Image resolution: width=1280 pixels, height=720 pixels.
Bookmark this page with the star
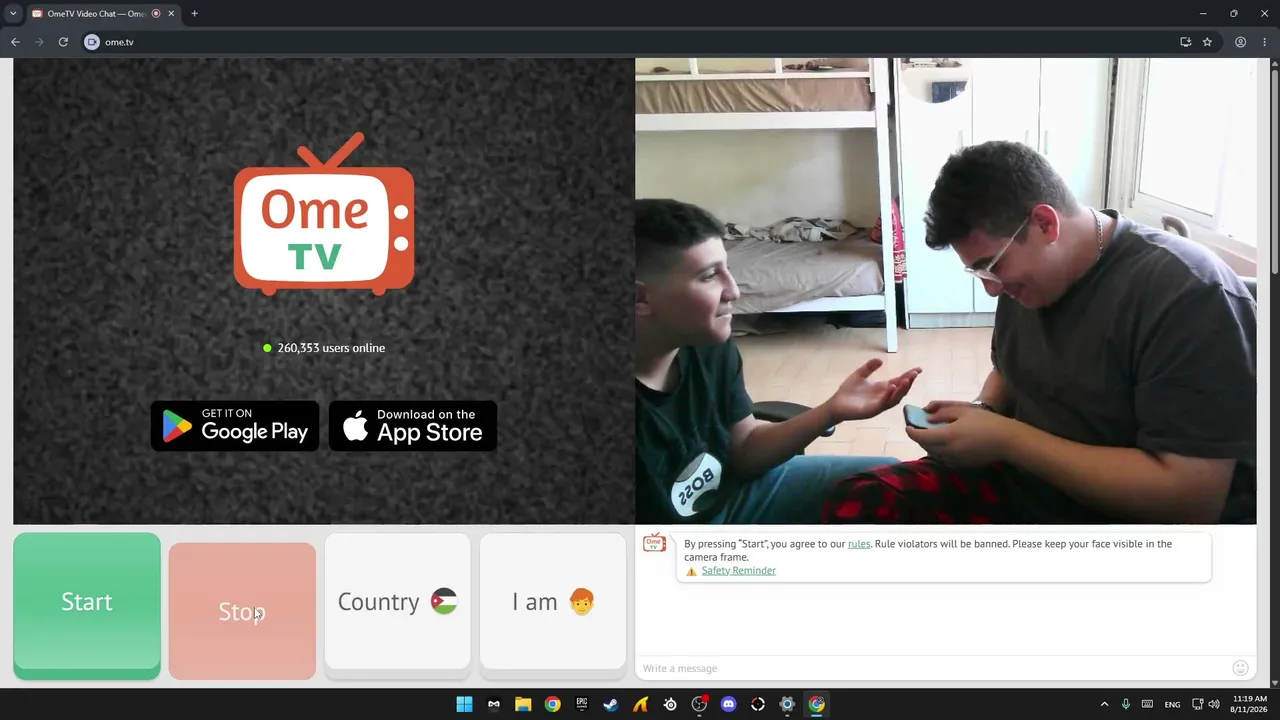pos(1208,42)
